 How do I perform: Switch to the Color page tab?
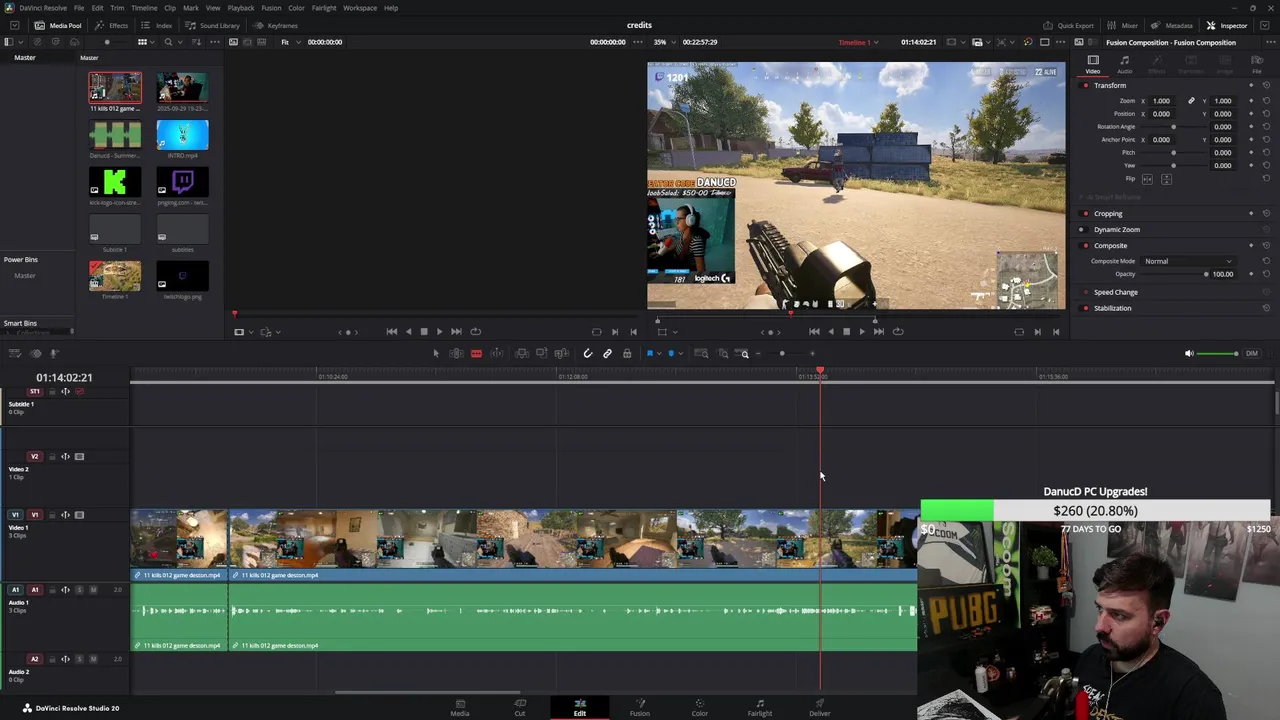[700, 707]
